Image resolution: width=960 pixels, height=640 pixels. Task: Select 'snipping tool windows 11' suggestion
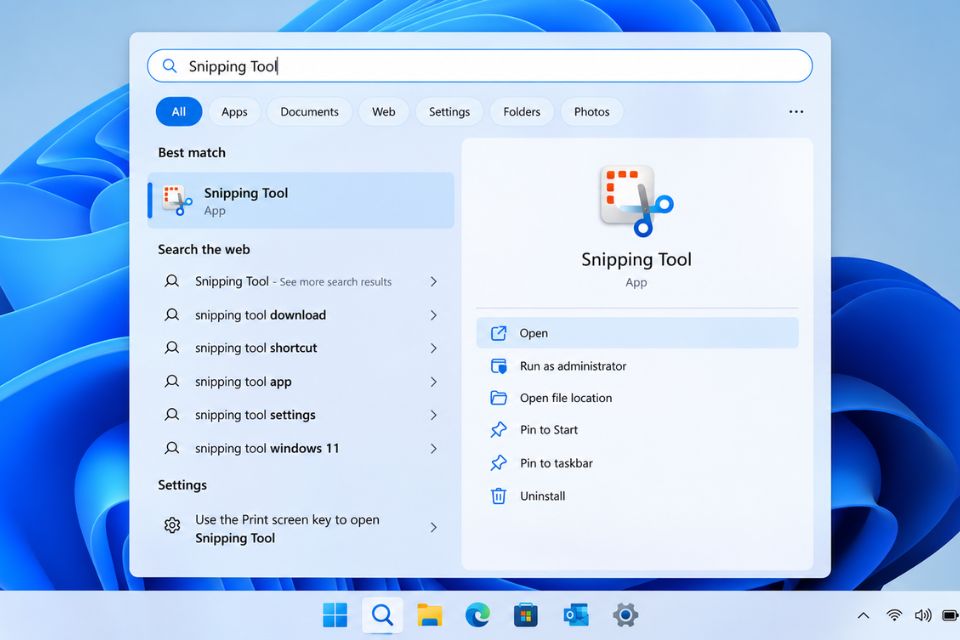point(301,448)
